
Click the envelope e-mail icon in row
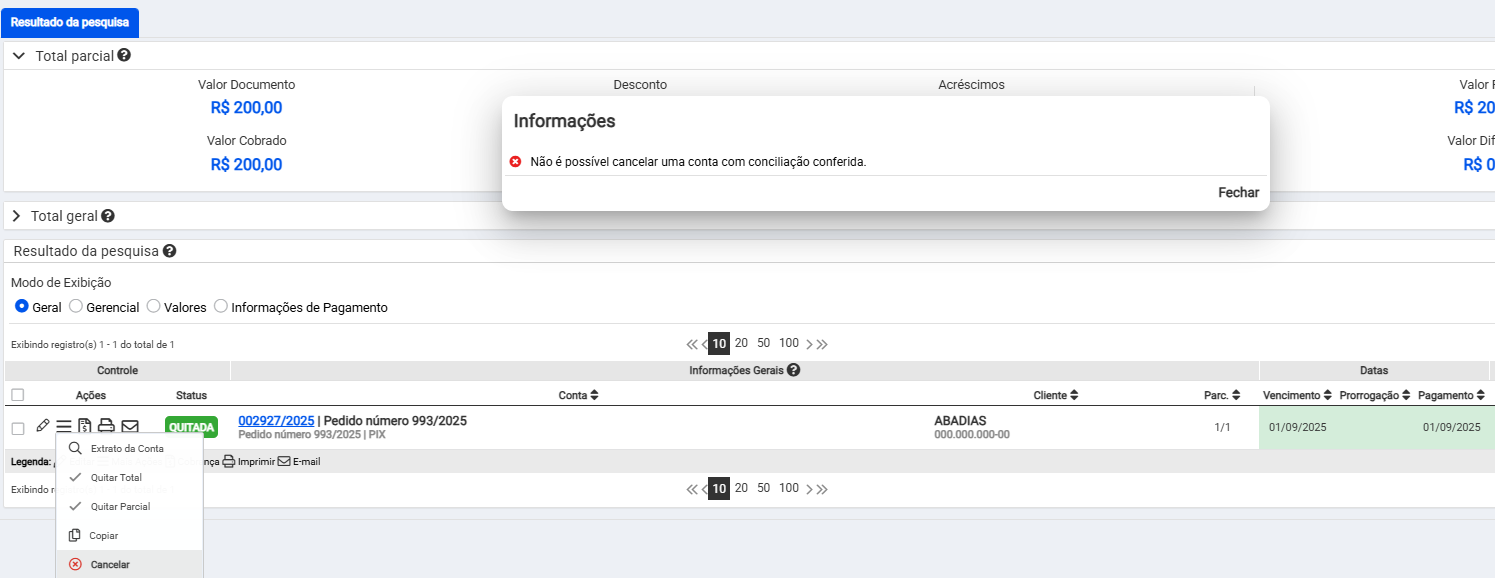tap(130, 427)
